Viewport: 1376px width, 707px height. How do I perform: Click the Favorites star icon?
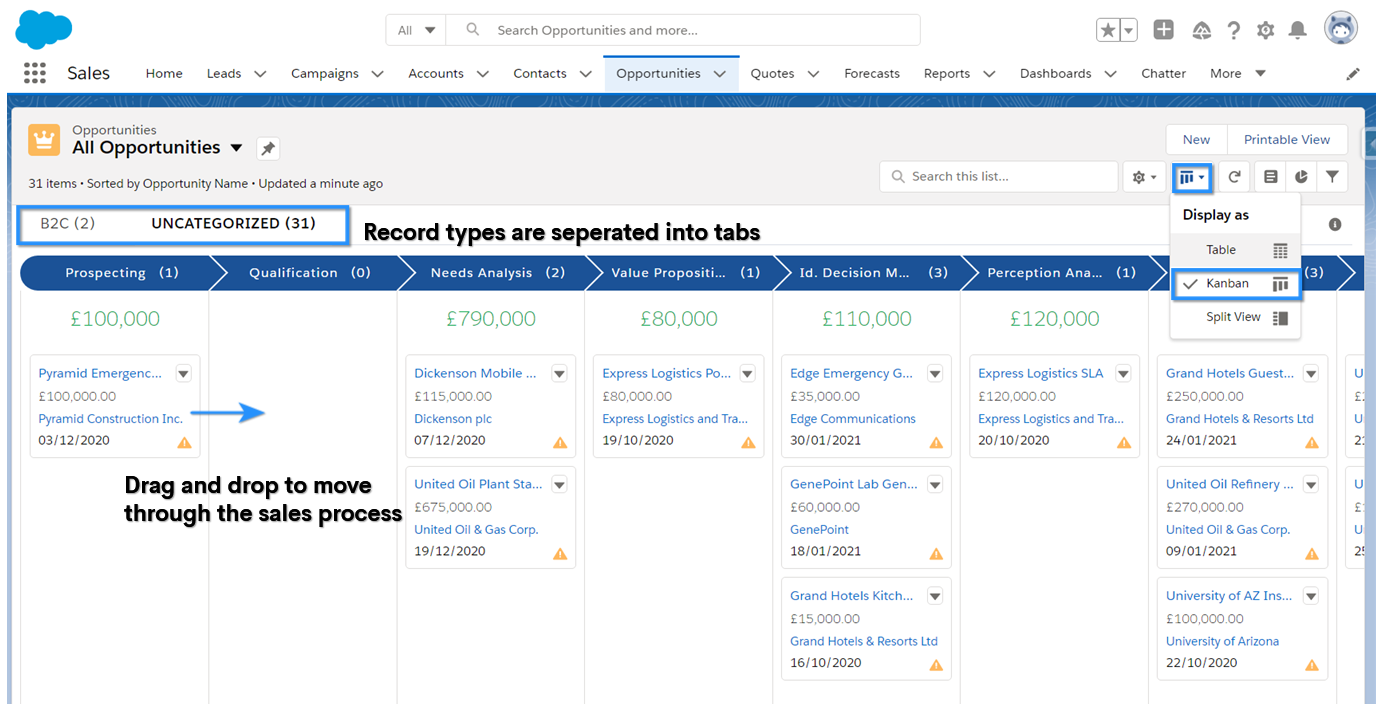[x=1108, y=30]
